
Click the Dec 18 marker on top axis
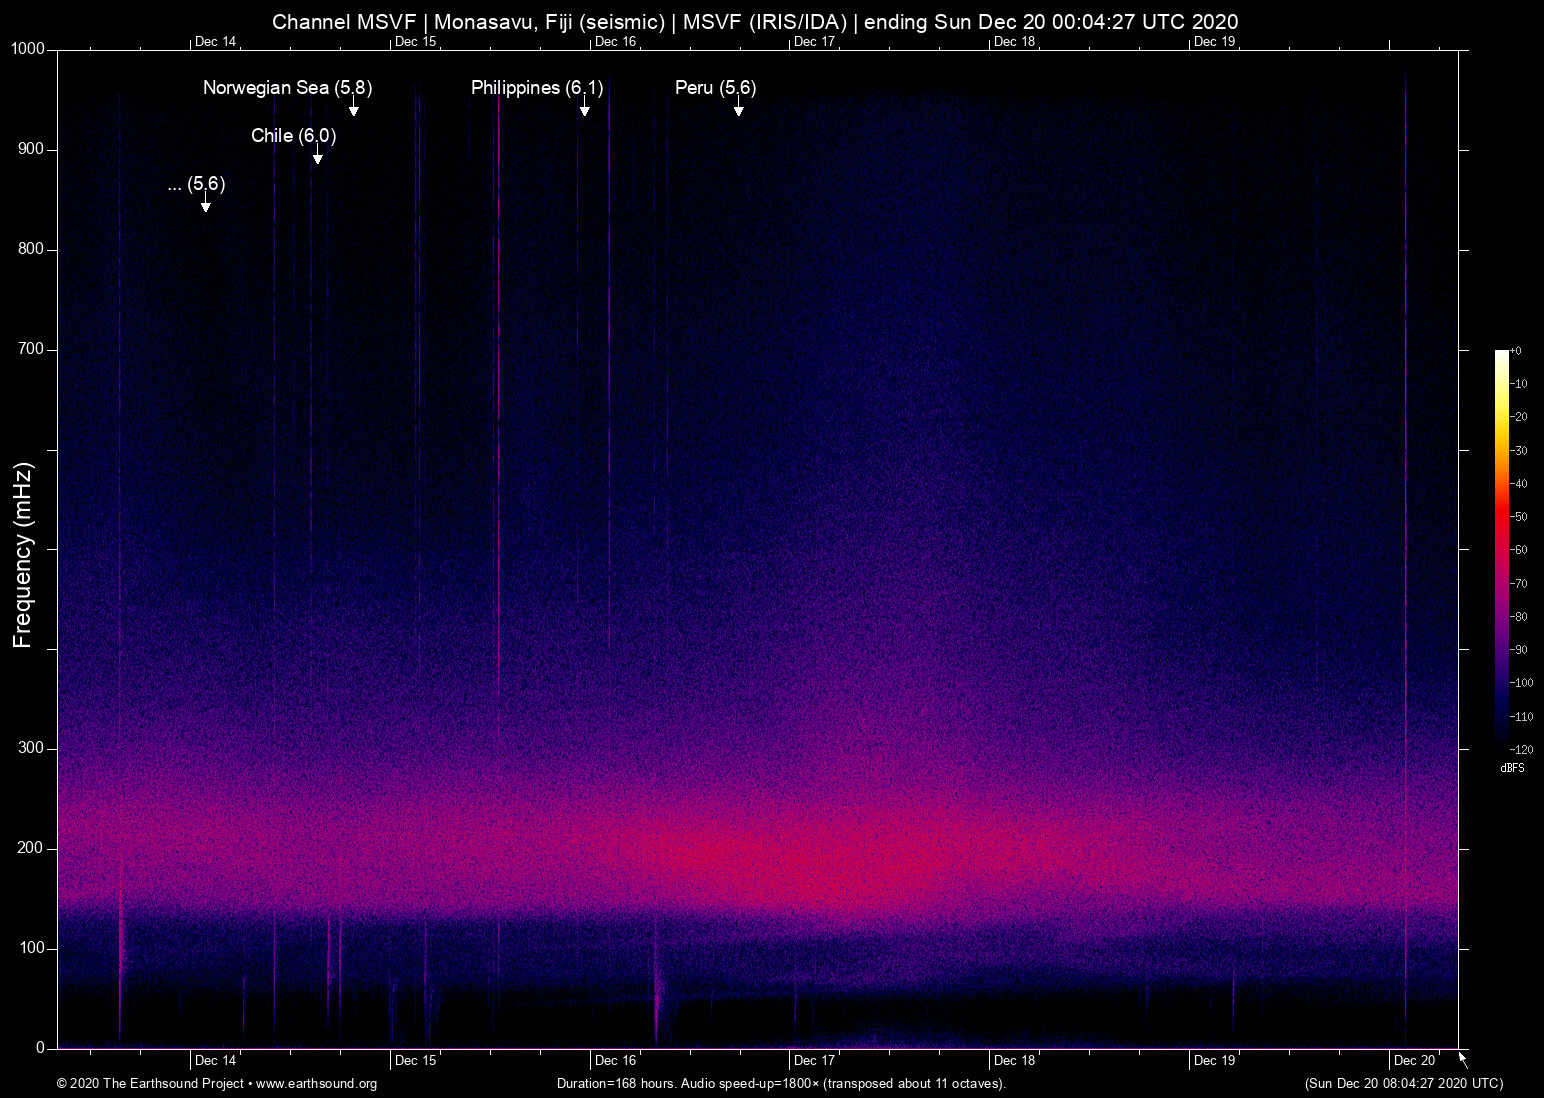tap(1014, 42)
